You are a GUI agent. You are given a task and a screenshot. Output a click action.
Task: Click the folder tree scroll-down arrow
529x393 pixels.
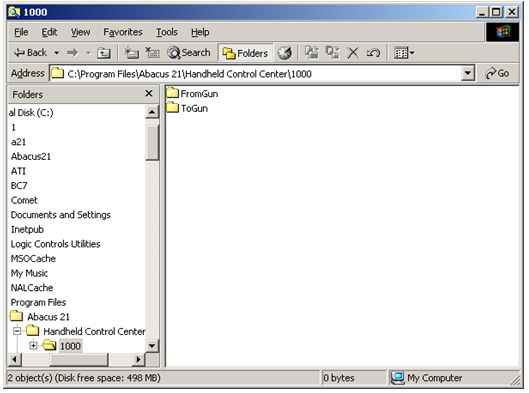[152, 346]
